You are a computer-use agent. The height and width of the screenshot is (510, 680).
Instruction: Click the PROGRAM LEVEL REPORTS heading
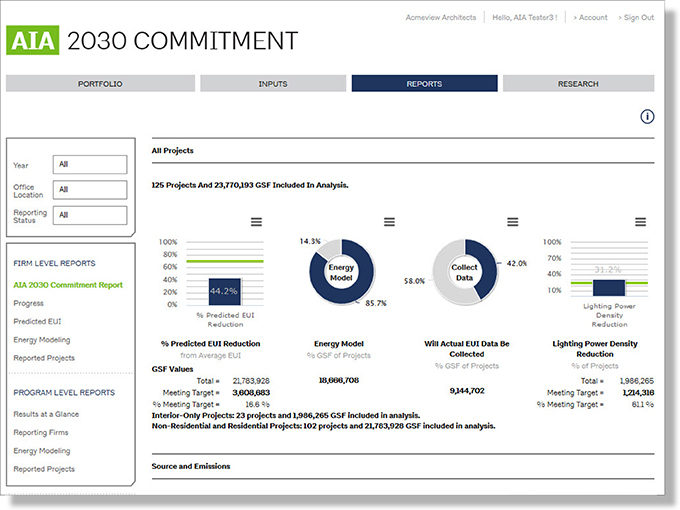coord(64,392)
